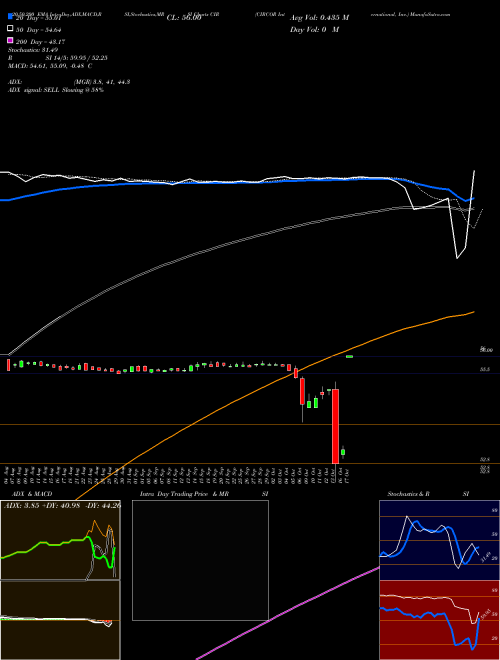The image size is (500, 660).
Task: Click the 52.8 price axis label
Action: [485, 459]
